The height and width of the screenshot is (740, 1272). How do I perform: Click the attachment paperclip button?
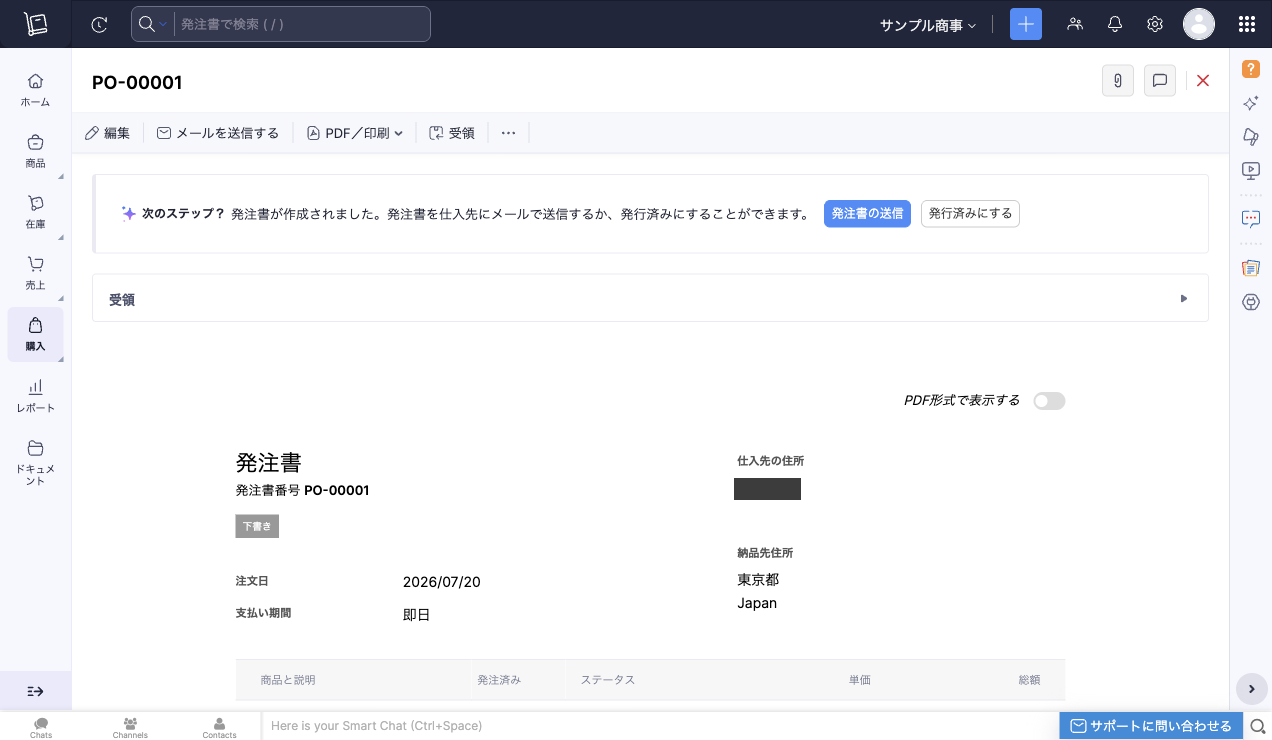pyautogui.click(x=1118, y=81)
